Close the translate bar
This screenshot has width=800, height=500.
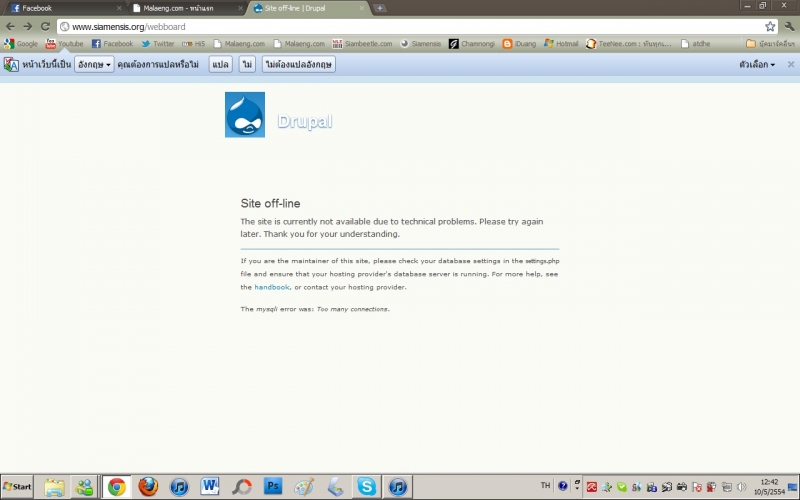791,64
